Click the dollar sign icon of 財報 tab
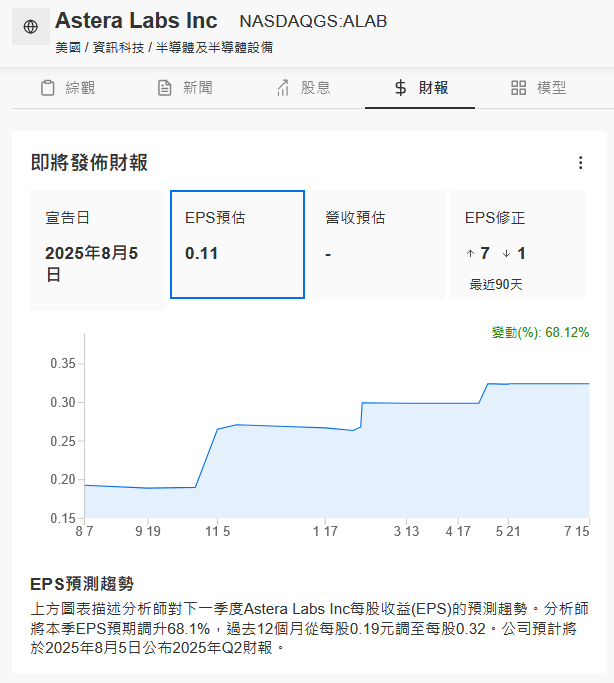 click(400, 88)
